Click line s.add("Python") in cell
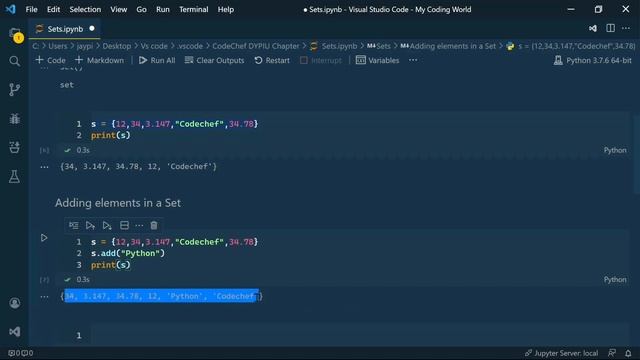This screenshot has width=640, height=360. pos(128,253)
